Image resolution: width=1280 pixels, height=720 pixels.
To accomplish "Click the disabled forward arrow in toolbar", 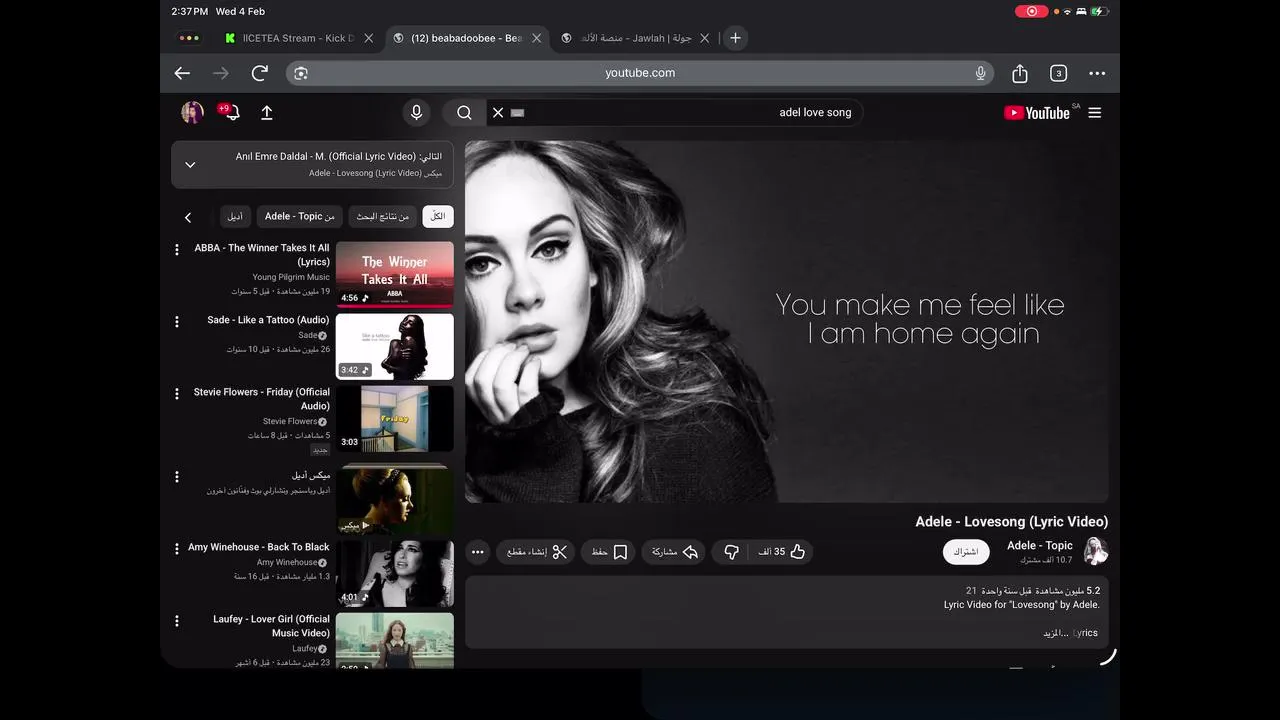I will click(221, 73).
